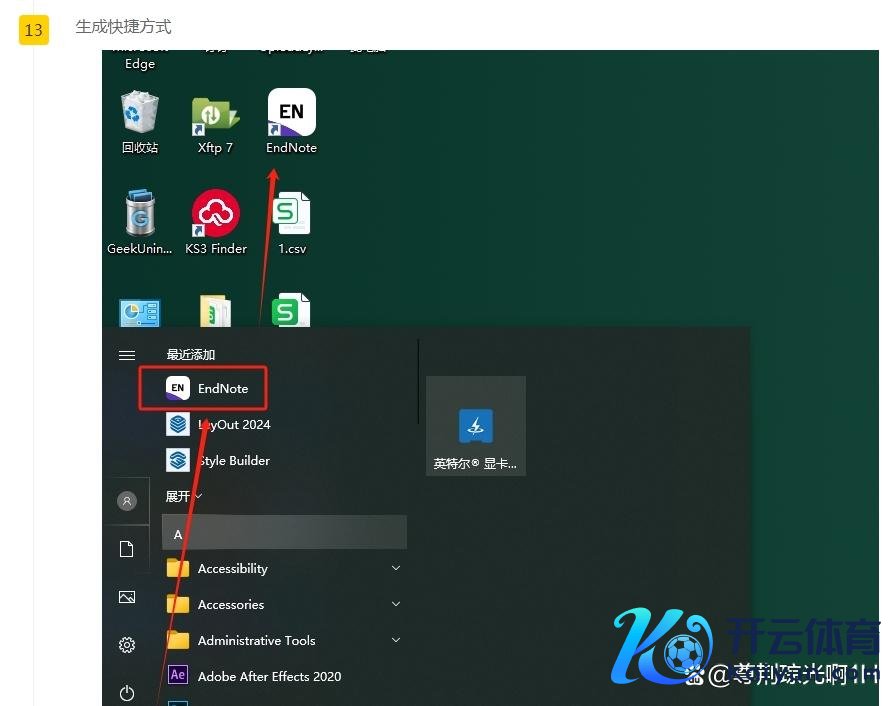This screenshot has width=896, height=706.
Task: Open the EndNote desktop shortcut
Action: pos(291,114)
